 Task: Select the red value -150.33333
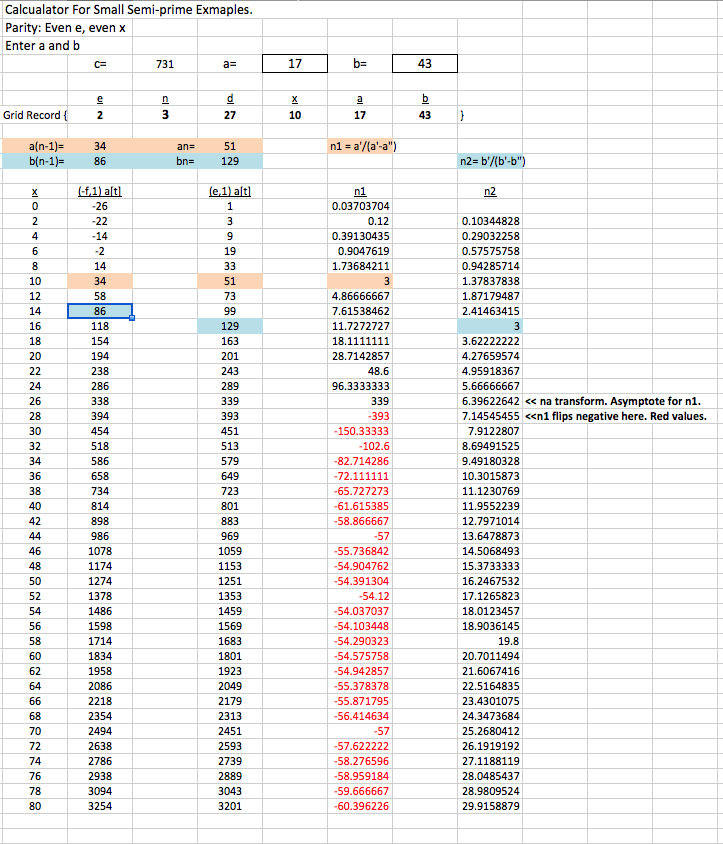360,431
